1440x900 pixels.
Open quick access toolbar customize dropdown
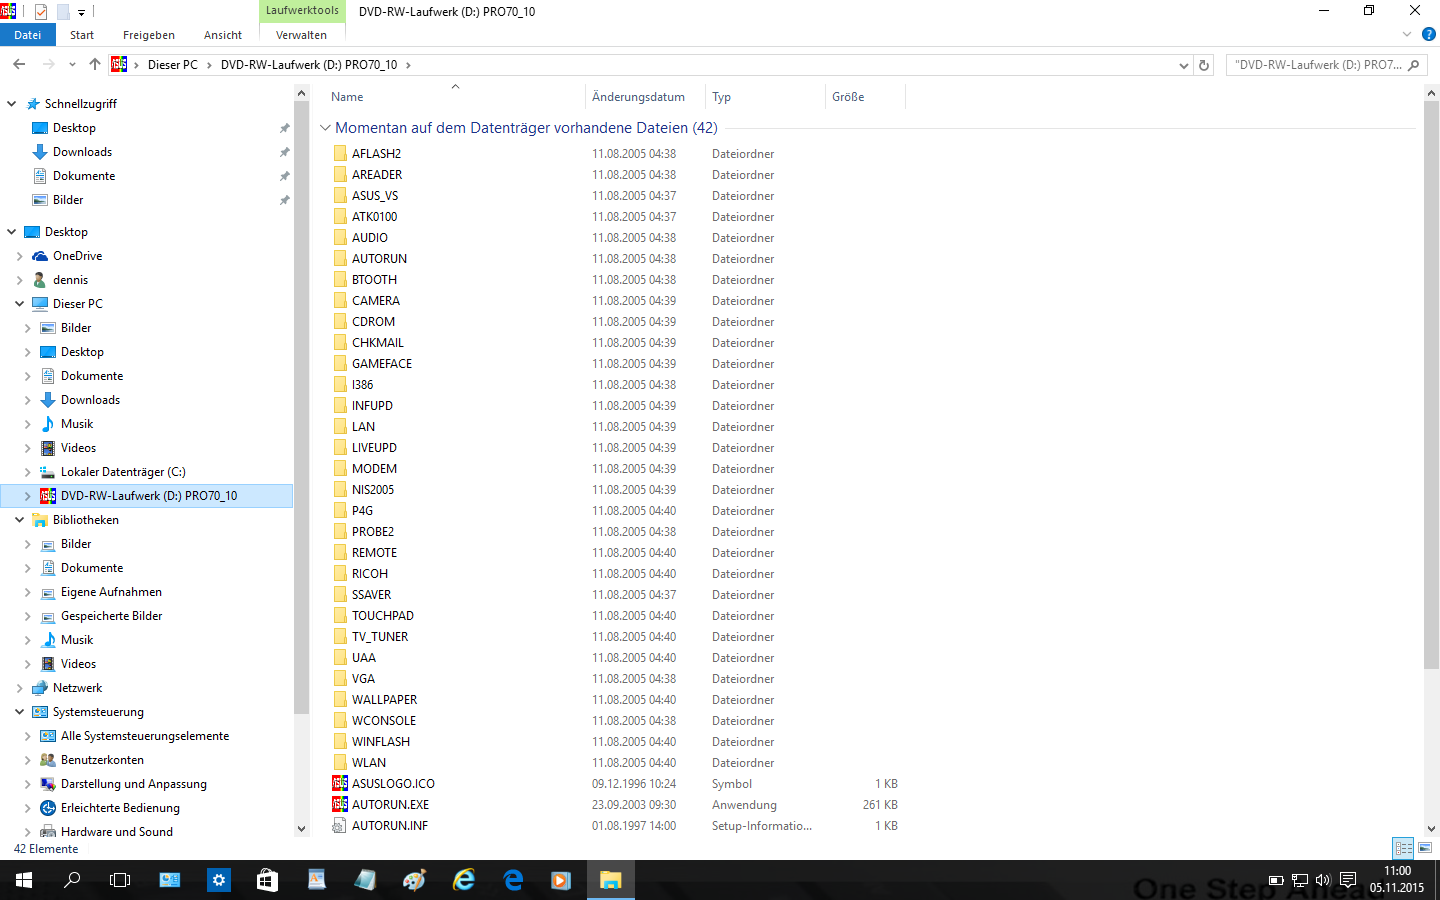pos(81,12)
